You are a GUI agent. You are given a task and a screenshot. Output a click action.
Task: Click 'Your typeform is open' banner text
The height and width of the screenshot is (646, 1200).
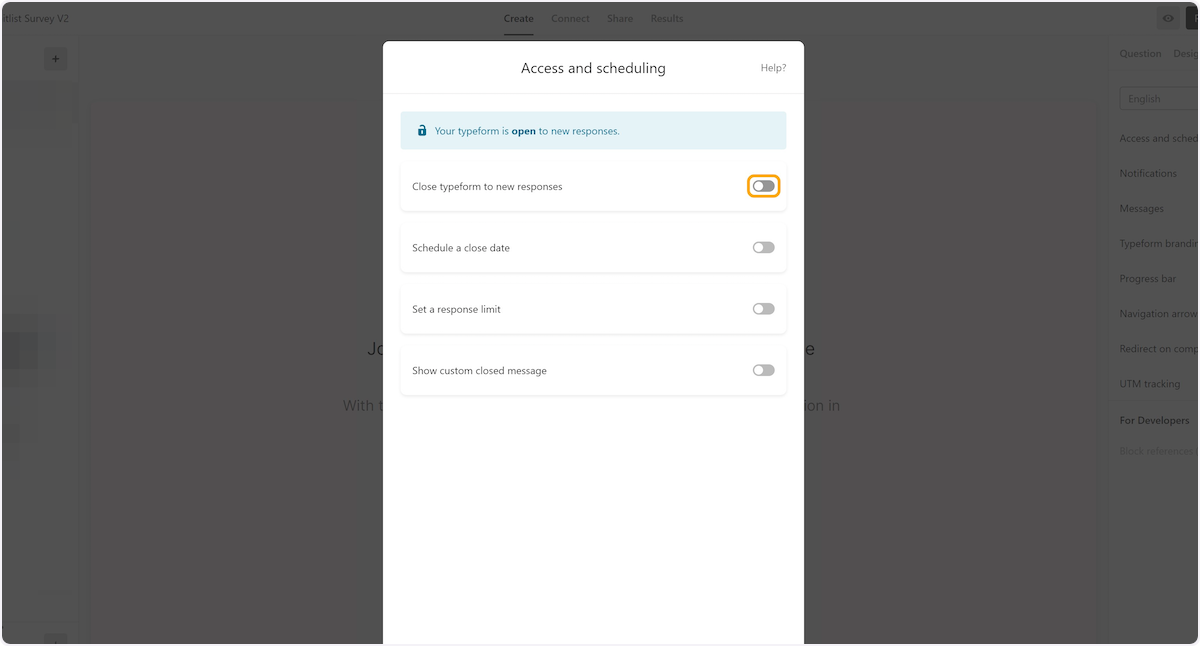[x=527, y=131]
